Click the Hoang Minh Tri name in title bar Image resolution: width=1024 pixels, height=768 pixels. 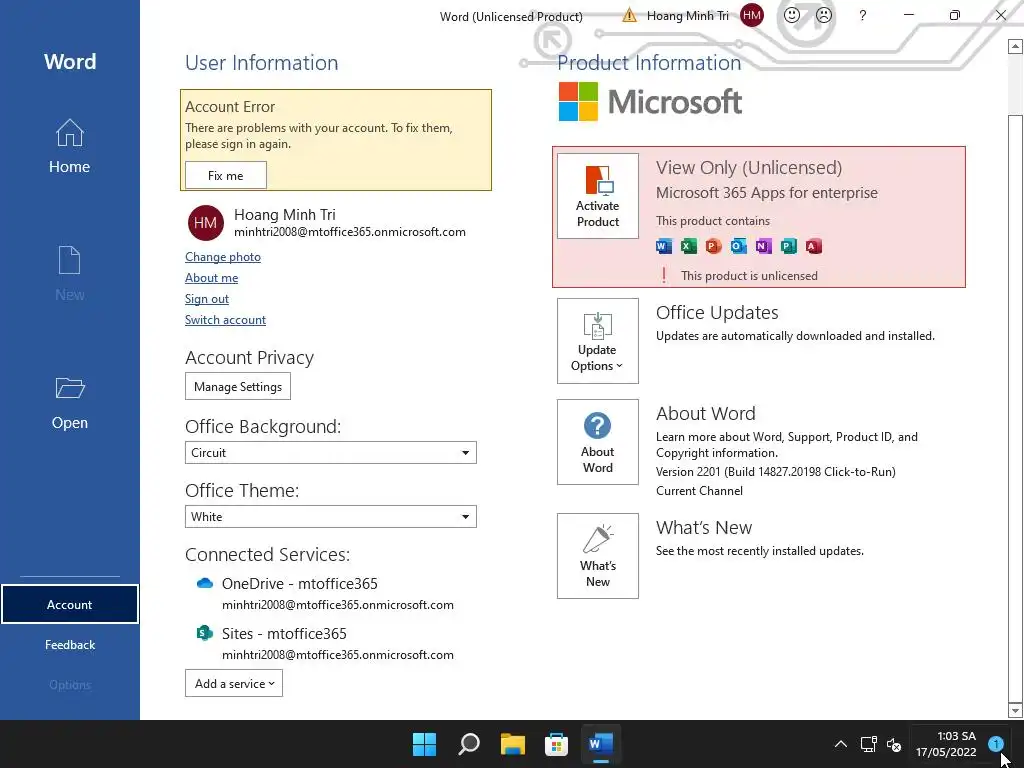click(x=687, y=15)
